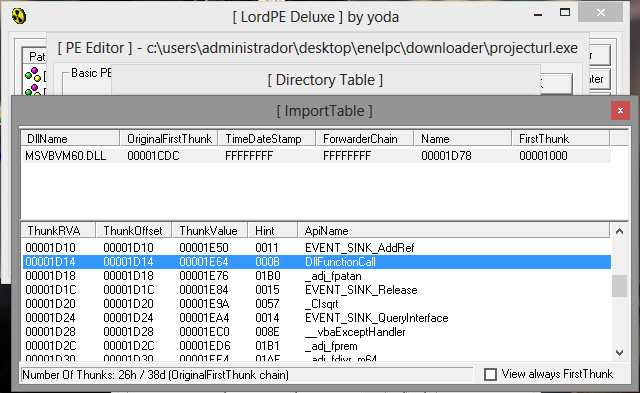Select the _adj_fprem API row
This screenshot has height=393, width=640.
316,346
